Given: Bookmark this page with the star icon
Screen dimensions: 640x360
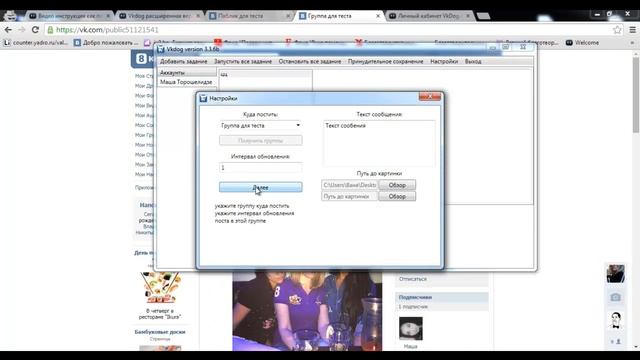Looking at the screenshot, I should (x=617, y=30).
